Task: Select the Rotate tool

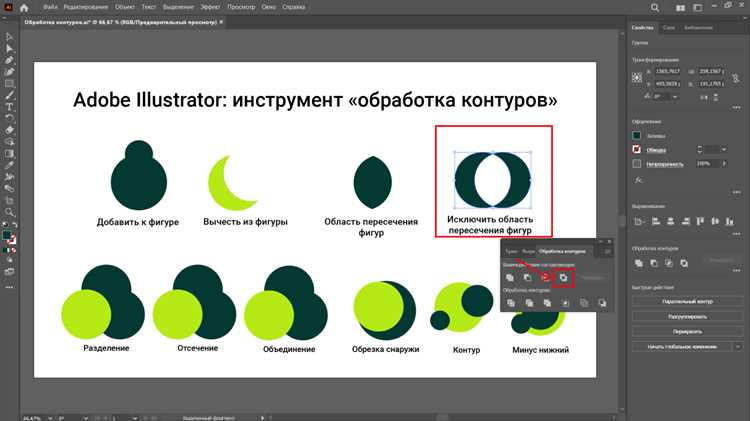Action: (x=9, y=118)
